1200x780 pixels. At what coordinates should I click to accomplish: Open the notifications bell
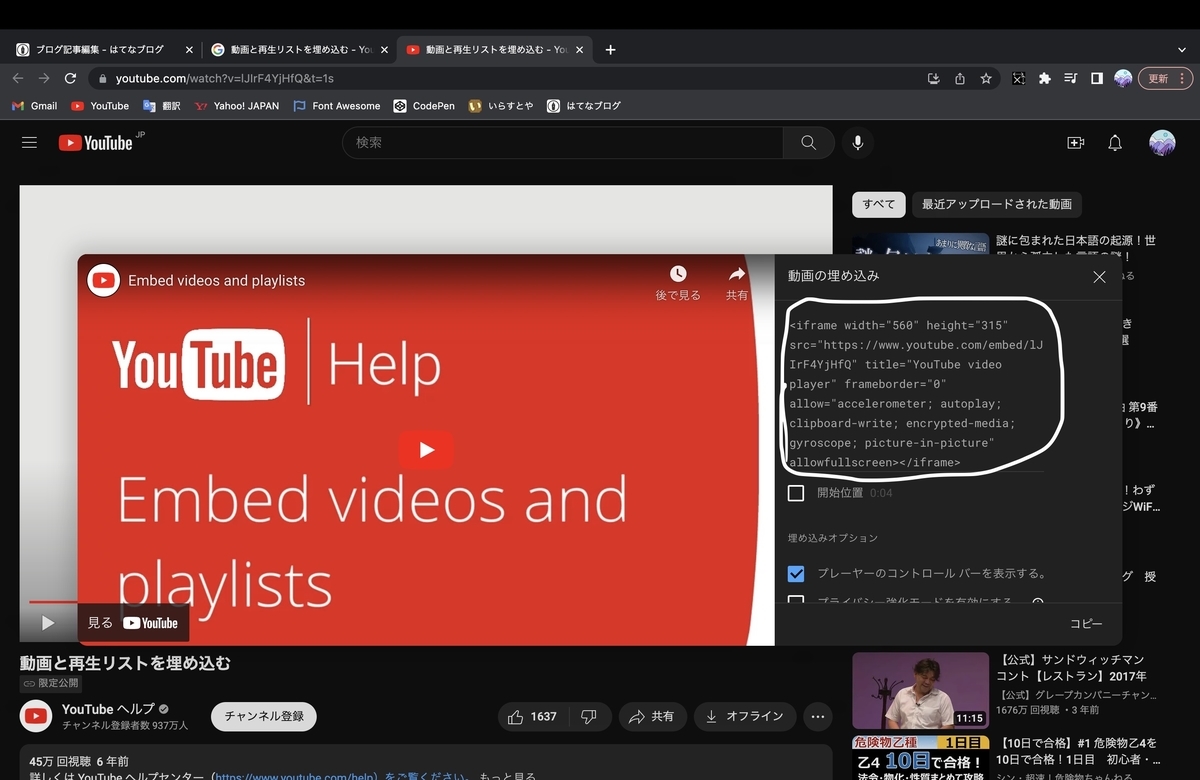point(1115,143)
